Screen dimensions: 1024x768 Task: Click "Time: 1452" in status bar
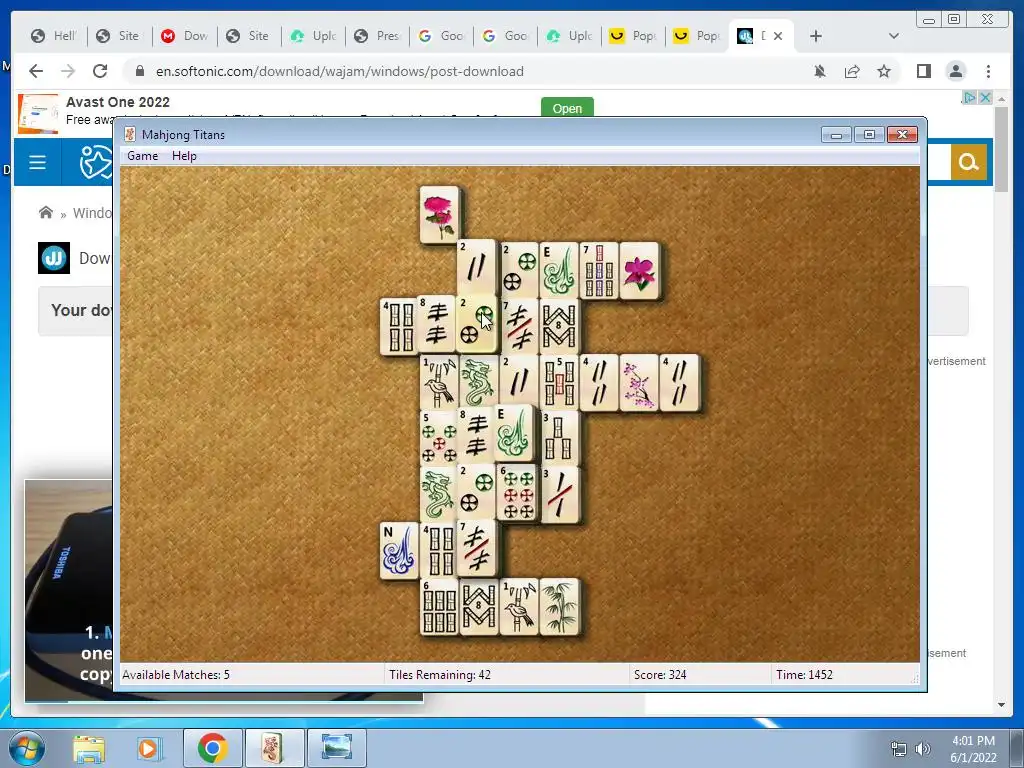(804, 675)
